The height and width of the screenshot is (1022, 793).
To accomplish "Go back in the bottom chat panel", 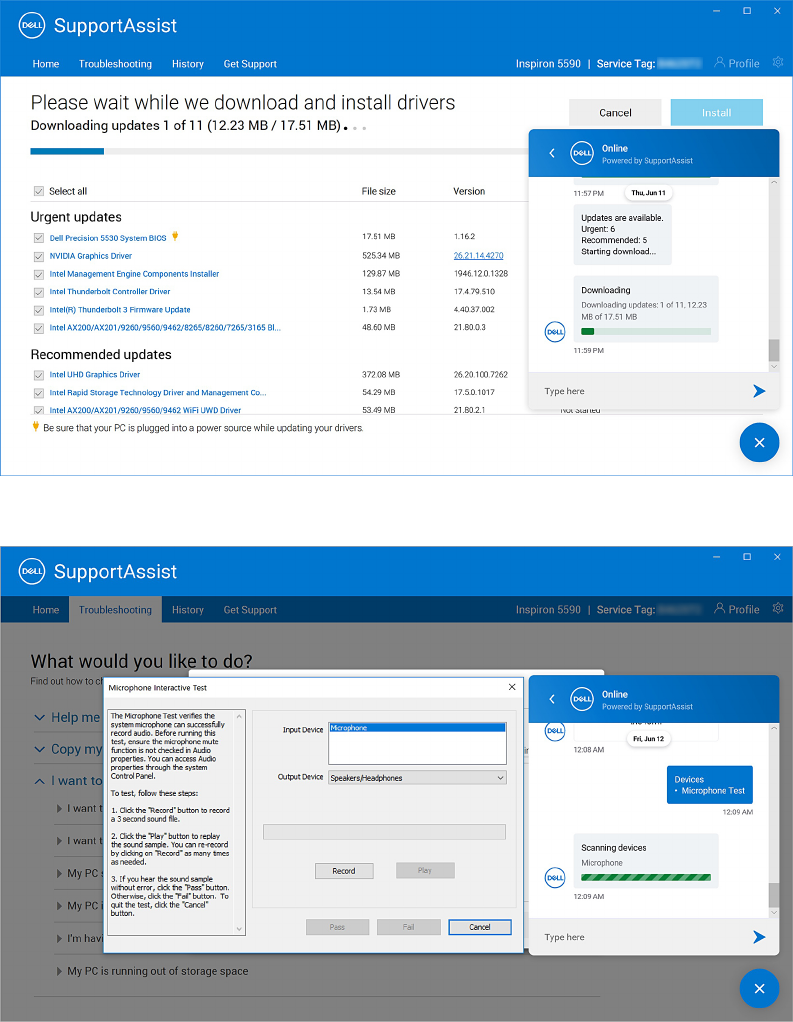I will [552, 699].
